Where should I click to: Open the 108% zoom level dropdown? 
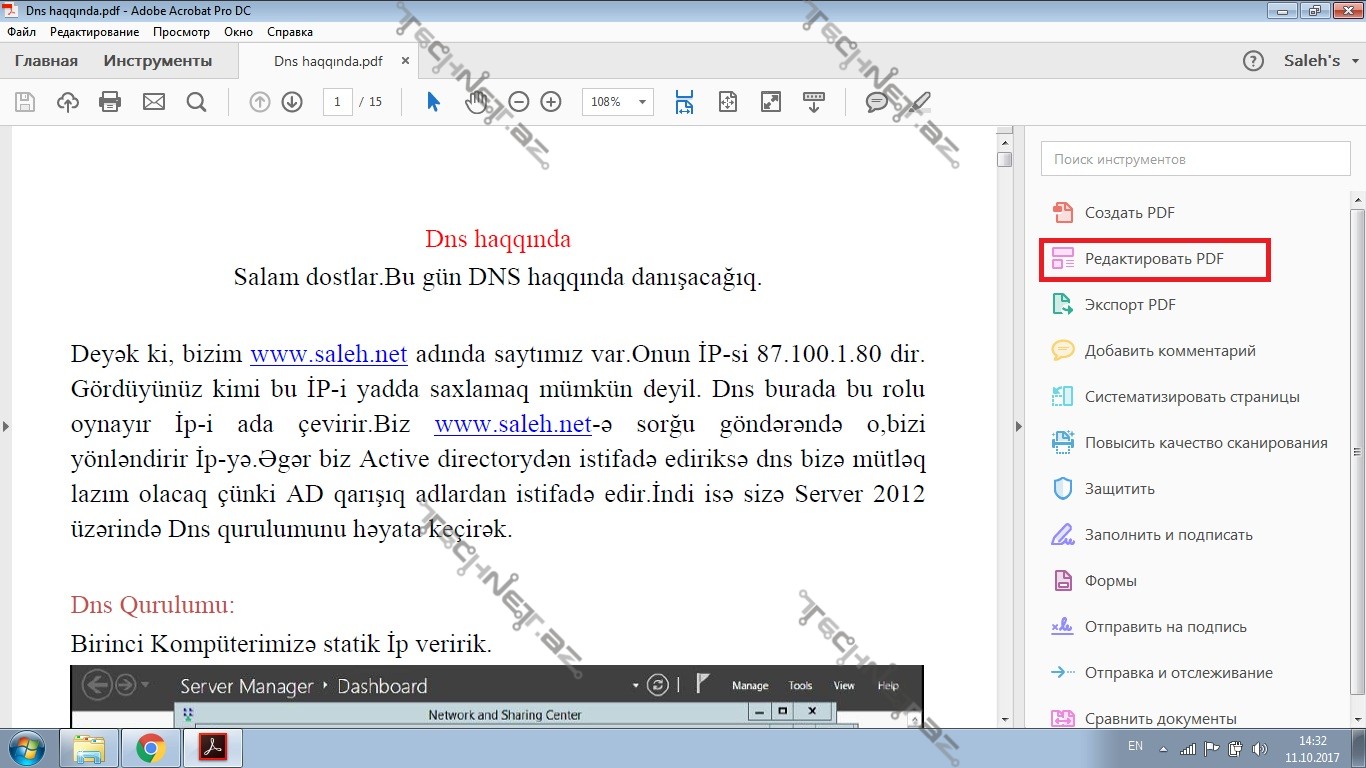point(641,102)
